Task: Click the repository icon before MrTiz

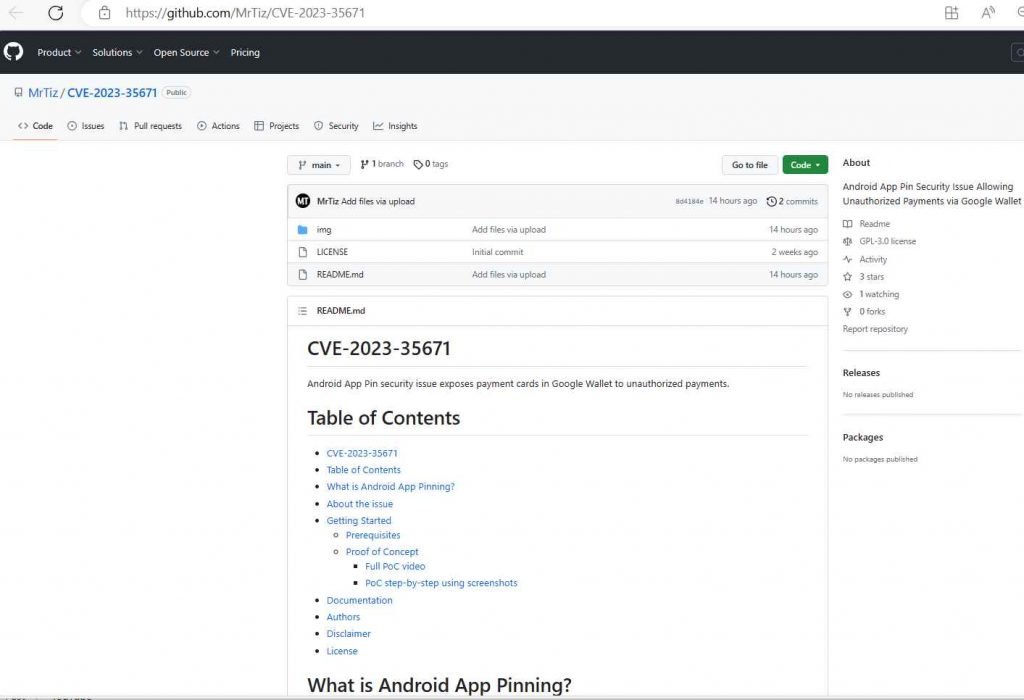Action: (x=18, y=93)
